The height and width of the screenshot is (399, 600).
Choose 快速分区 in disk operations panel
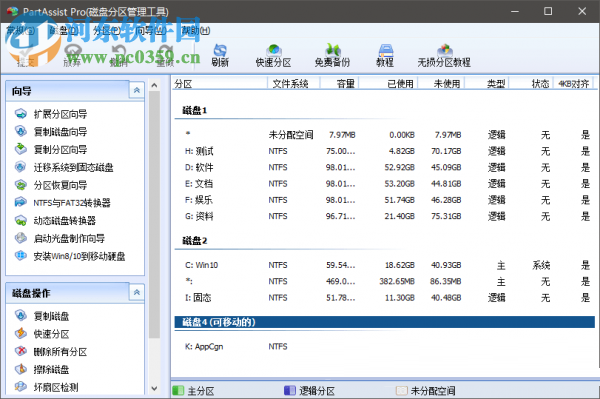(51, 334)
